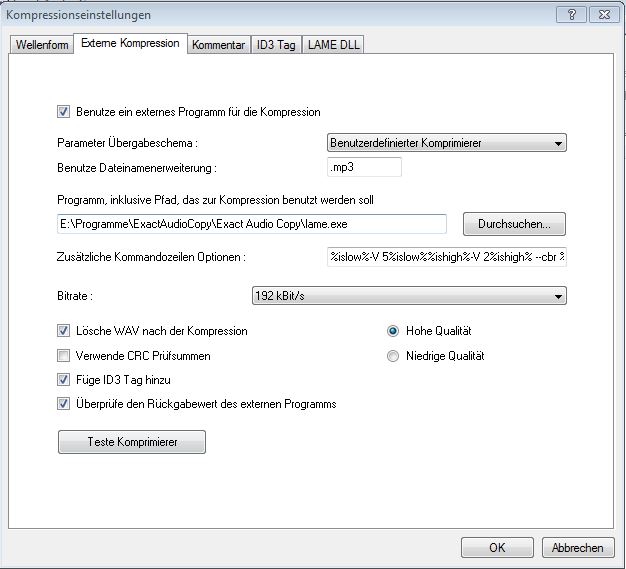Click the .mp3 file extension field
The image size is (626, 569).
(364, 167)
